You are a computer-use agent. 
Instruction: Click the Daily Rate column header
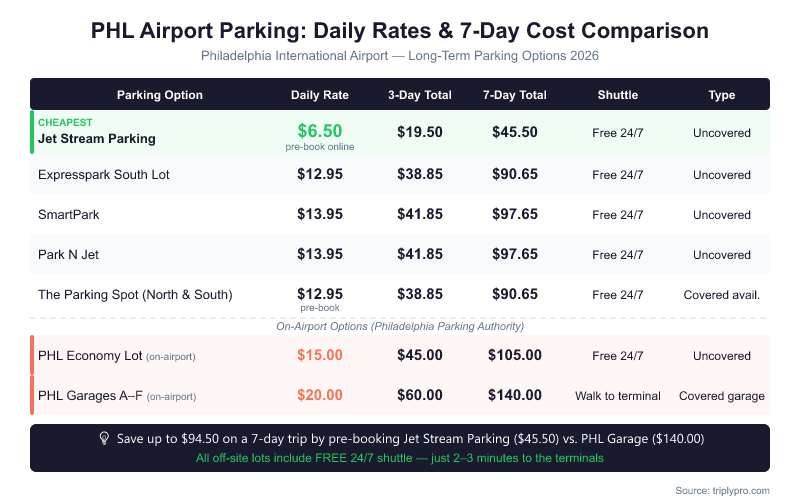click(x=320, y=95)
